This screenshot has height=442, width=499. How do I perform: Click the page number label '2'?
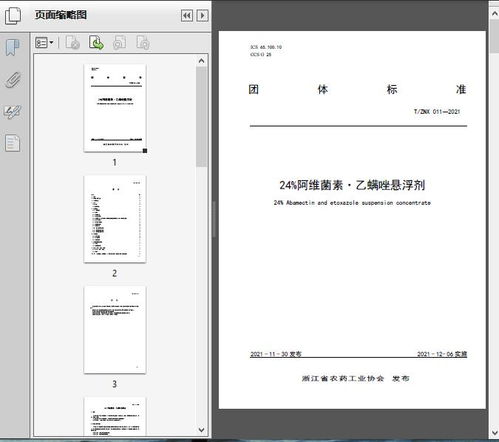click(x=115, y=273)
